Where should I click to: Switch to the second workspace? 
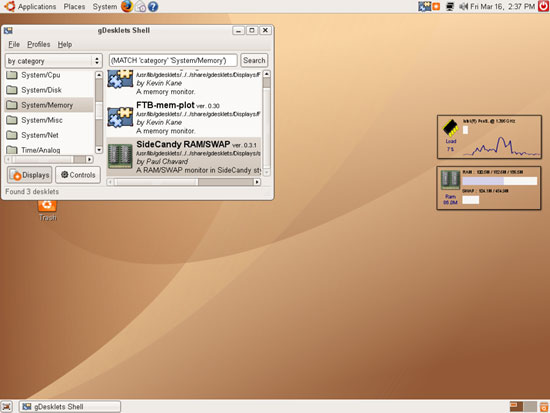pyautogui.click(x=530, y=407)
